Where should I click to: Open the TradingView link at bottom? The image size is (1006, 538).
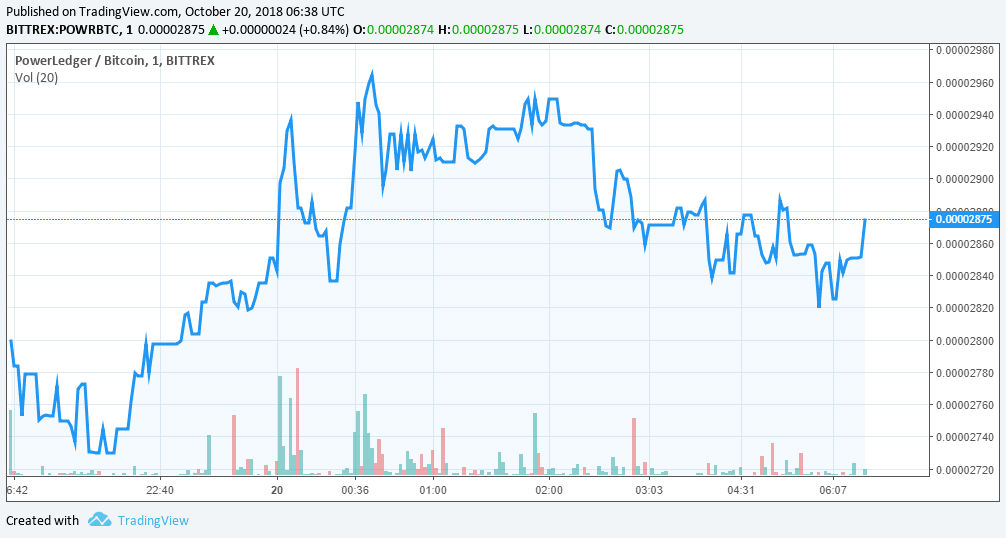(x=153, y=521)
